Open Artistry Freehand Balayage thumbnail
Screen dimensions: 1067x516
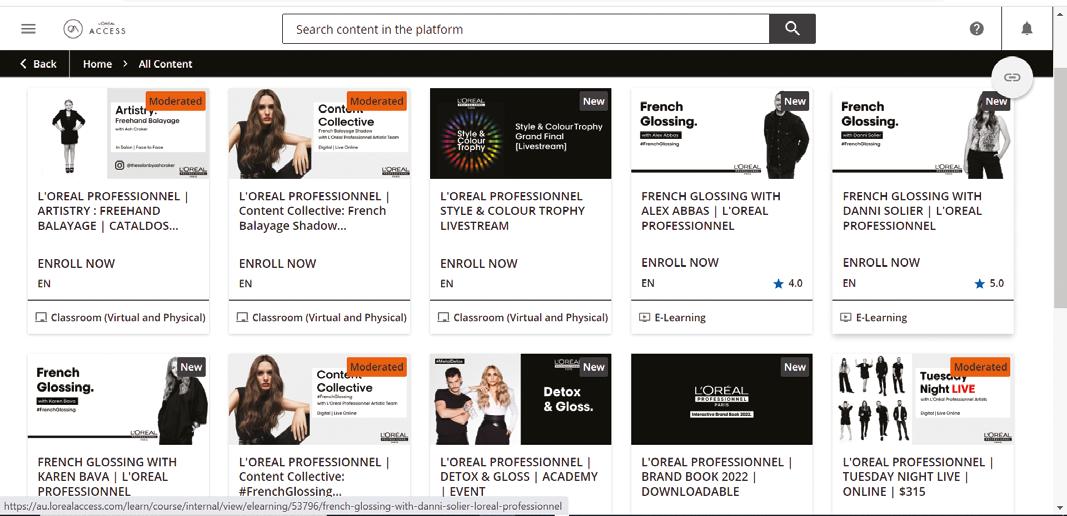[x=118, y=133]
